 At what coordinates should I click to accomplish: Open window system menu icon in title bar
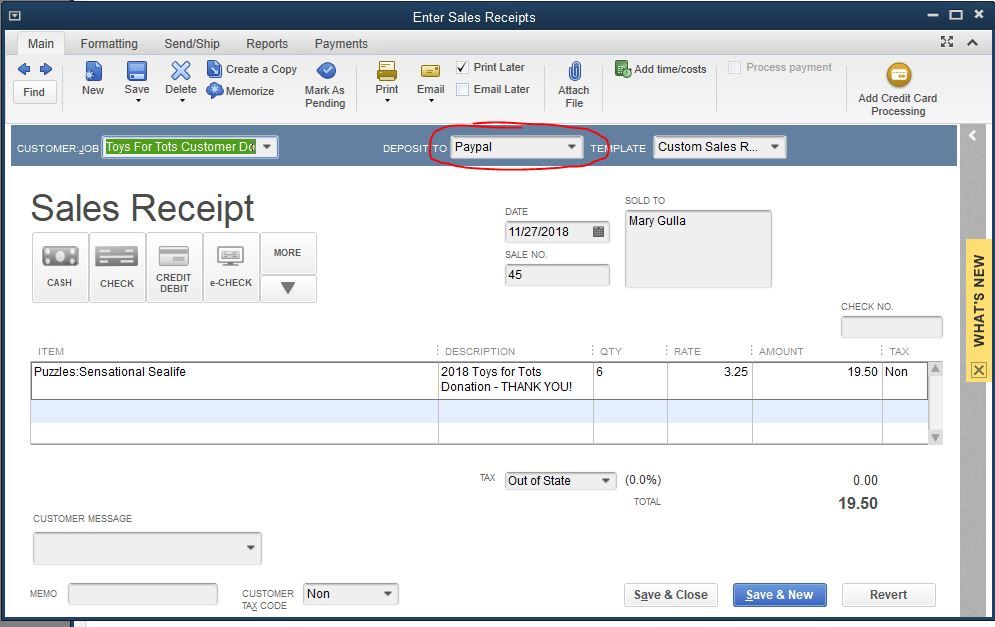(15, 16)
